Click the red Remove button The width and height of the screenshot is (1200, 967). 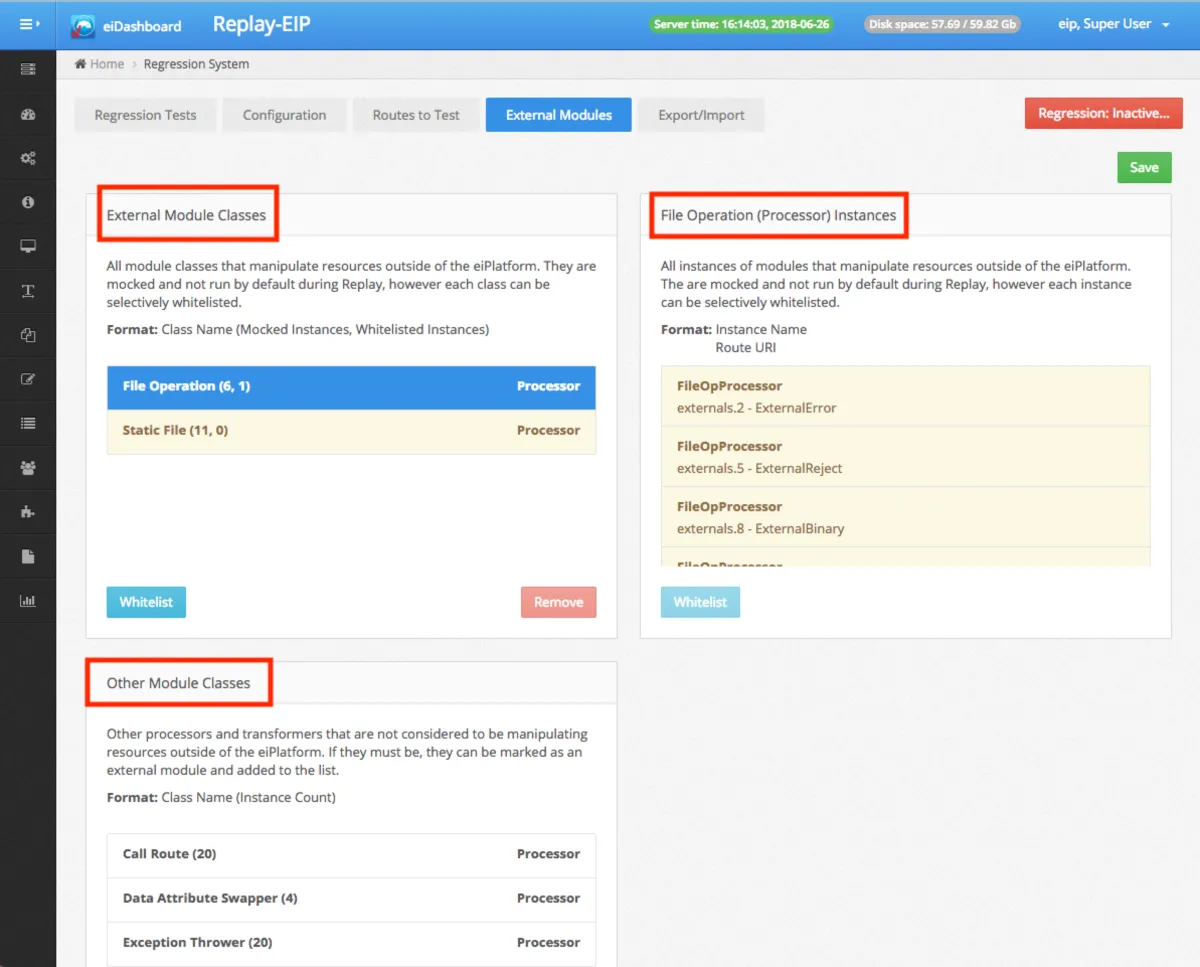tap(558, 602)
